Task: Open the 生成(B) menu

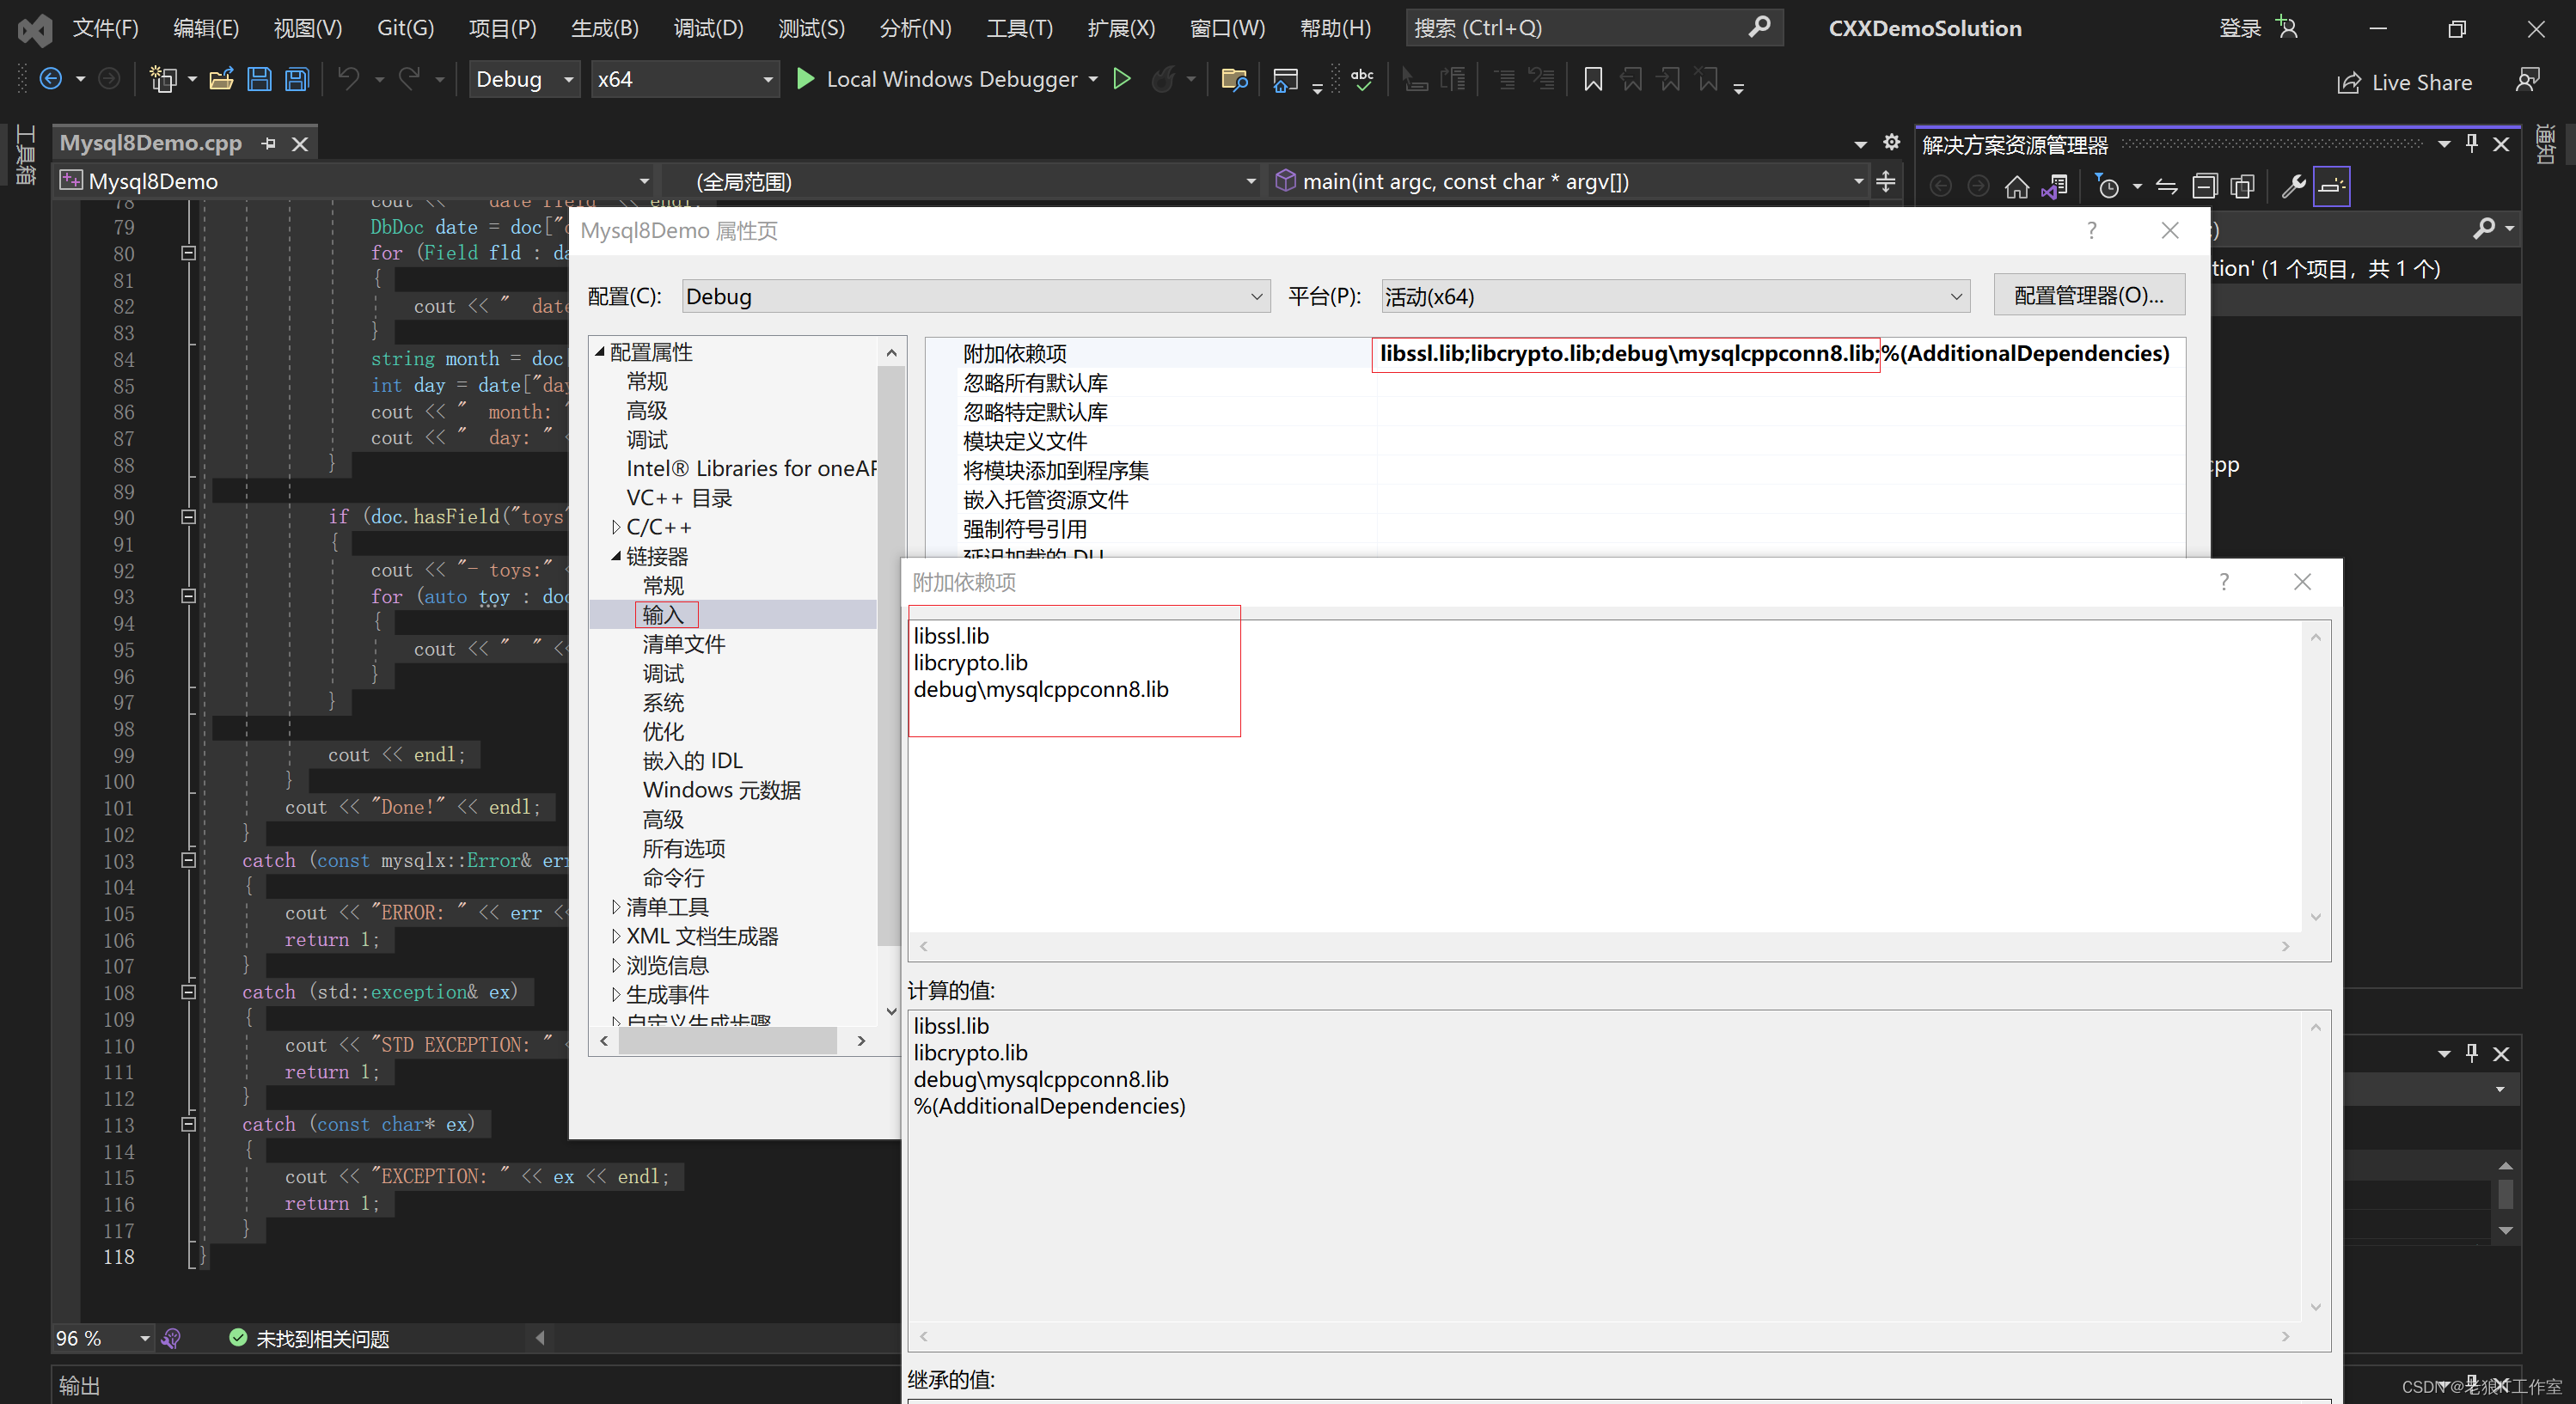Action: click(604, 28)
